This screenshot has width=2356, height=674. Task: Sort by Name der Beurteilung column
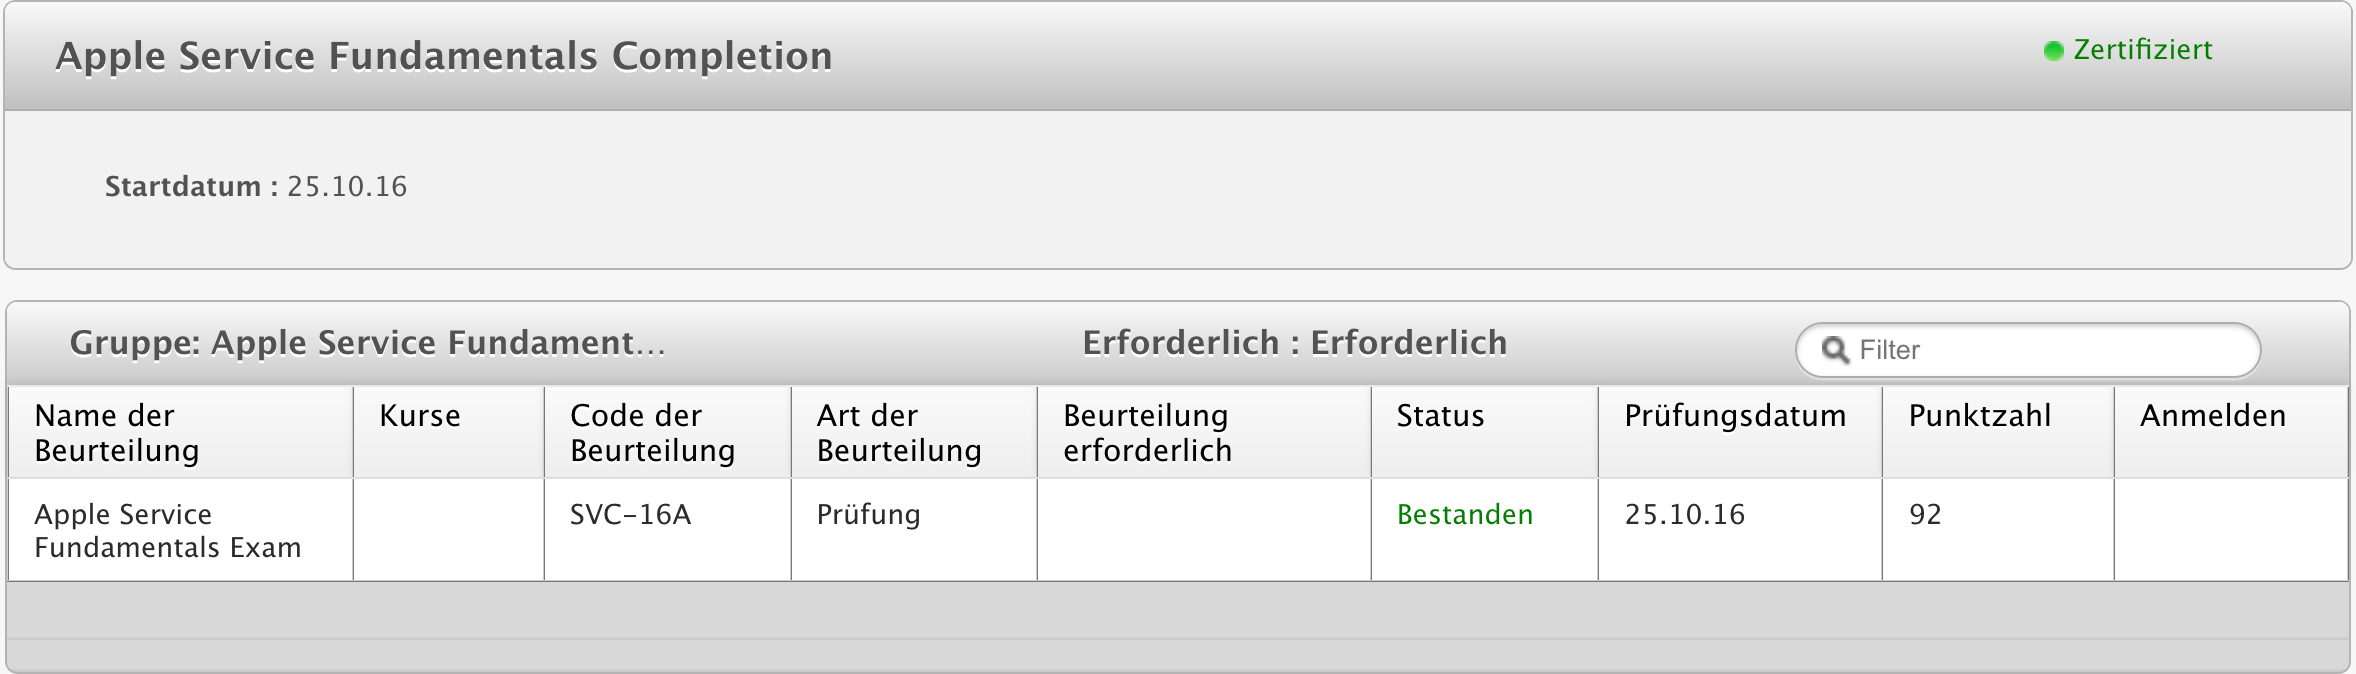pos(117,433)
